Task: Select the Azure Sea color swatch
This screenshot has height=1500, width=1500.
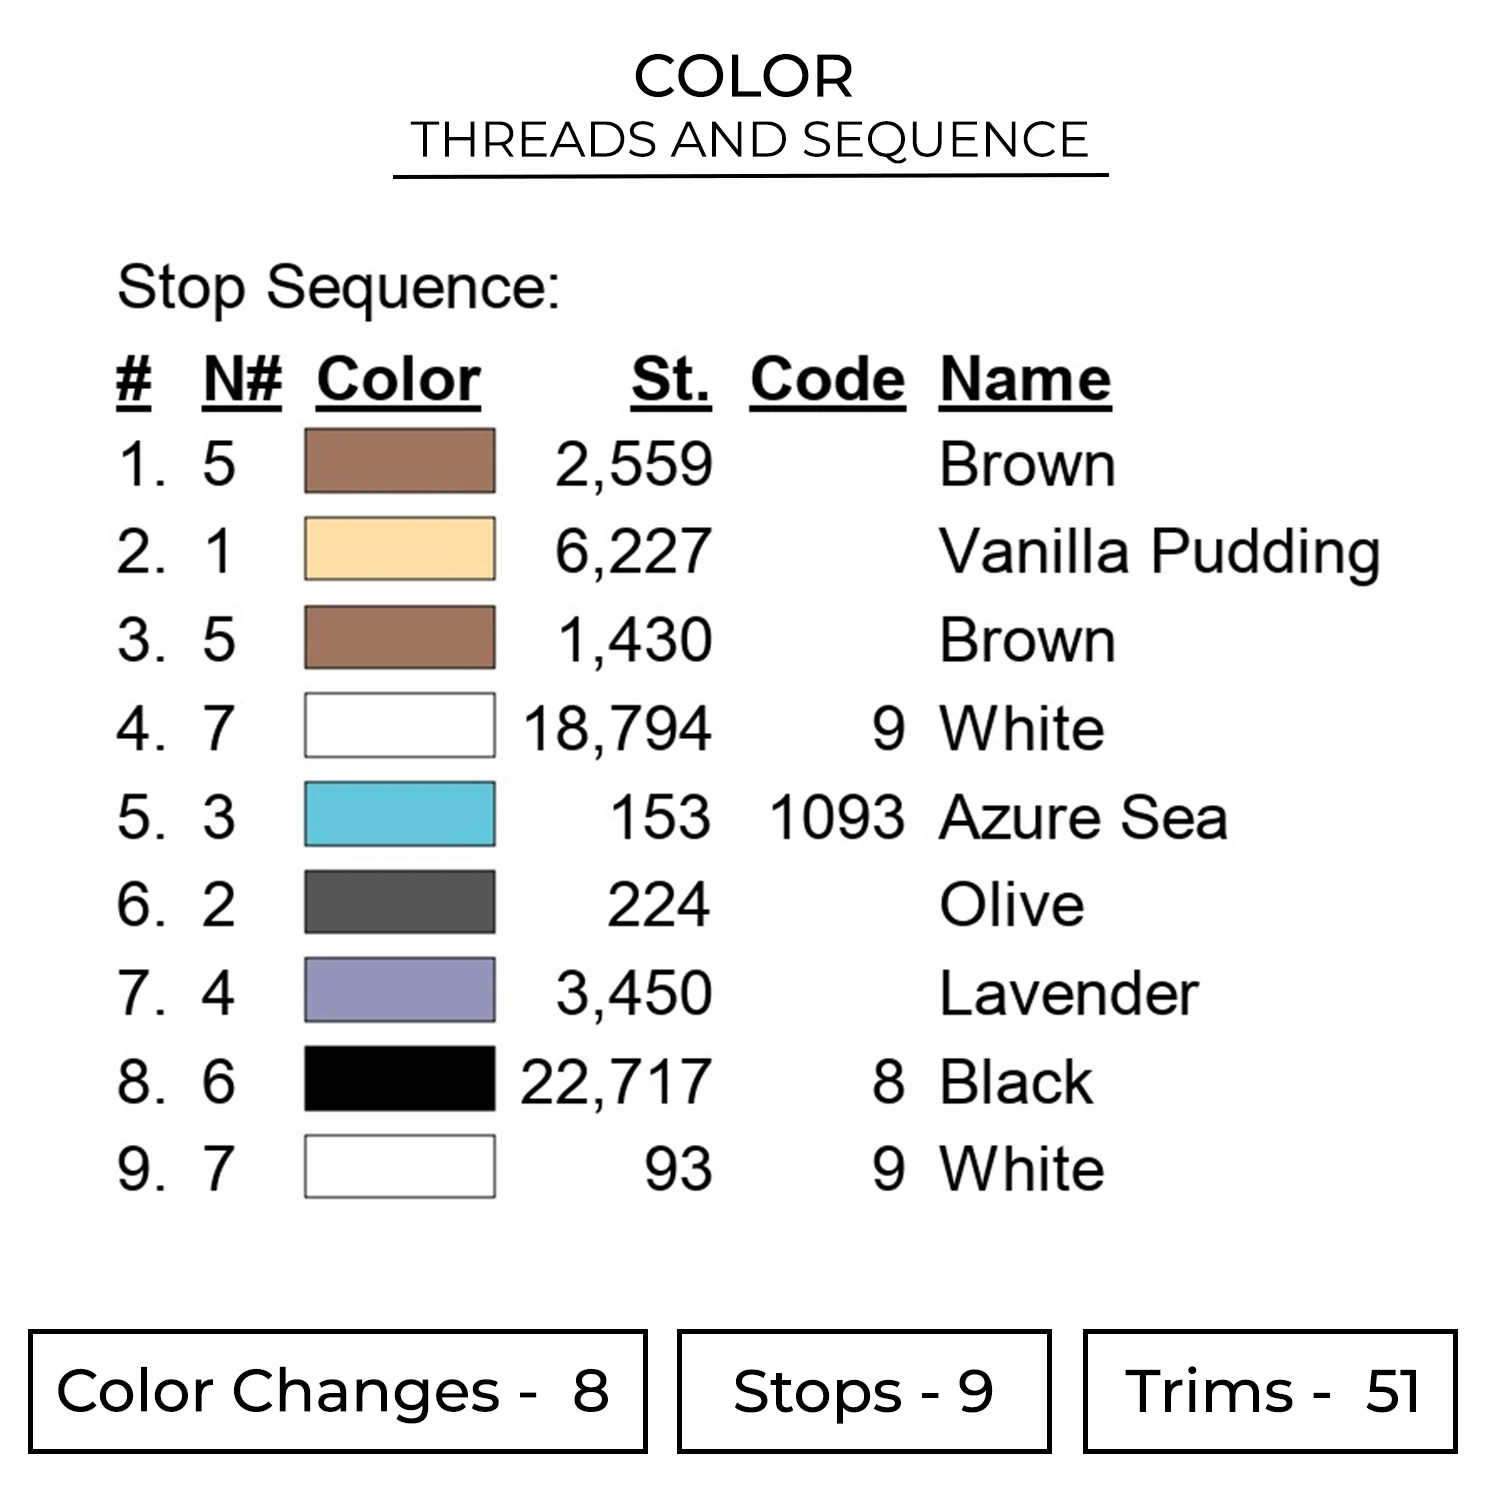Action: click(399, 814)
